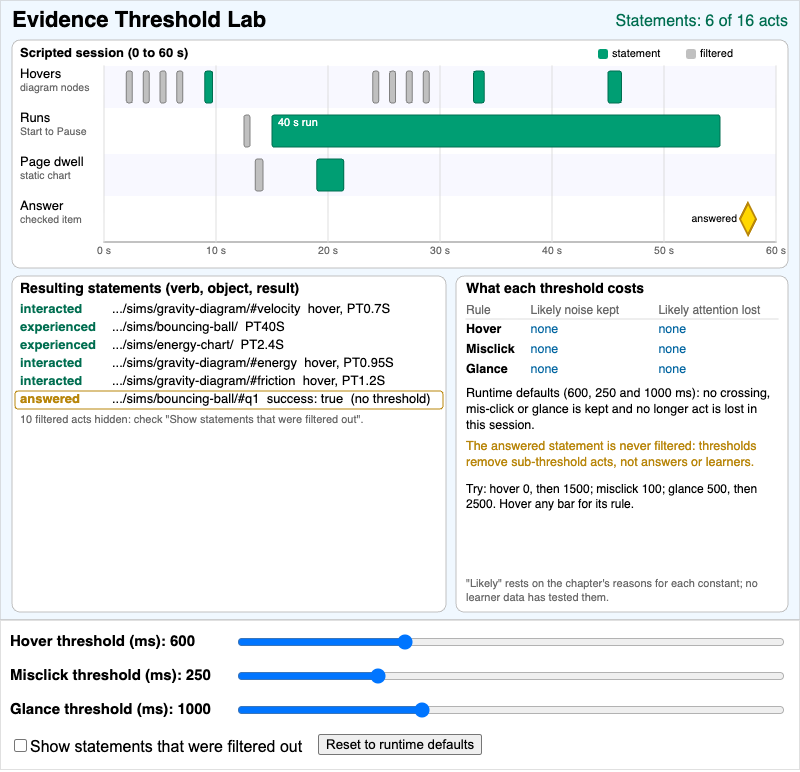
Task: Click Misclick row 'none' under Likely noise kept
Action: pyautogui.click(x=544, y=349)
